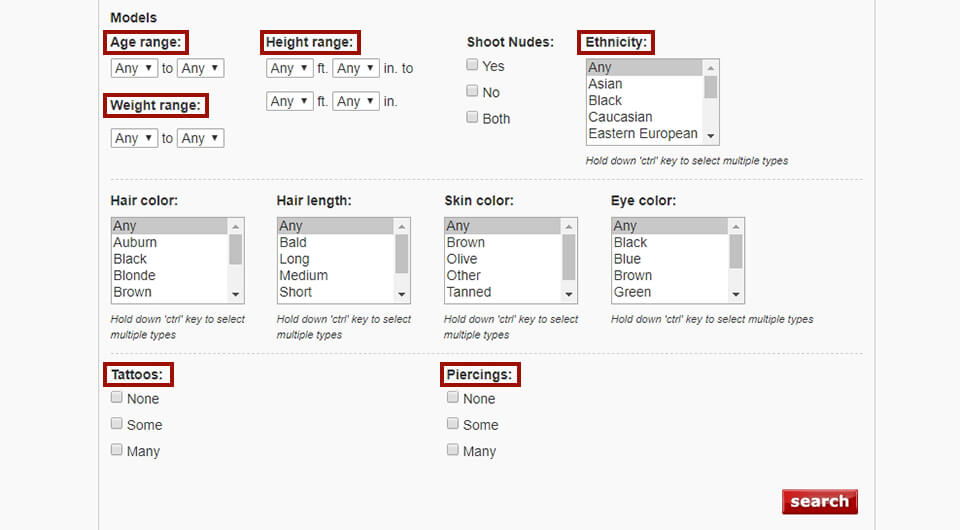Open the maximum Weight range dropdown
960x530 pixels.
(200, 138)
